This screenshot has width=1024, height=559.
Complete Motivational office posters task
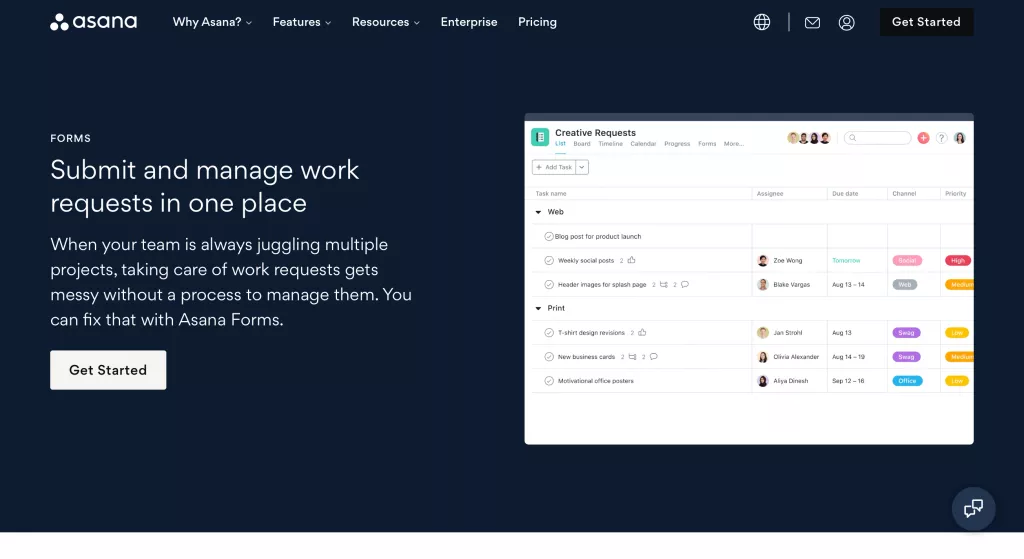tap(549, 381)
